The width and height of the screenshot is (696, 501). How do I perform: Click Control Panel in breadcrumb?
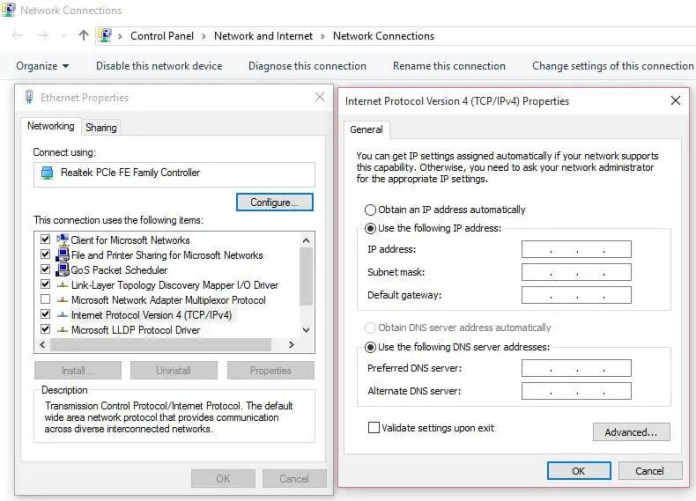(x=162, y=36)
